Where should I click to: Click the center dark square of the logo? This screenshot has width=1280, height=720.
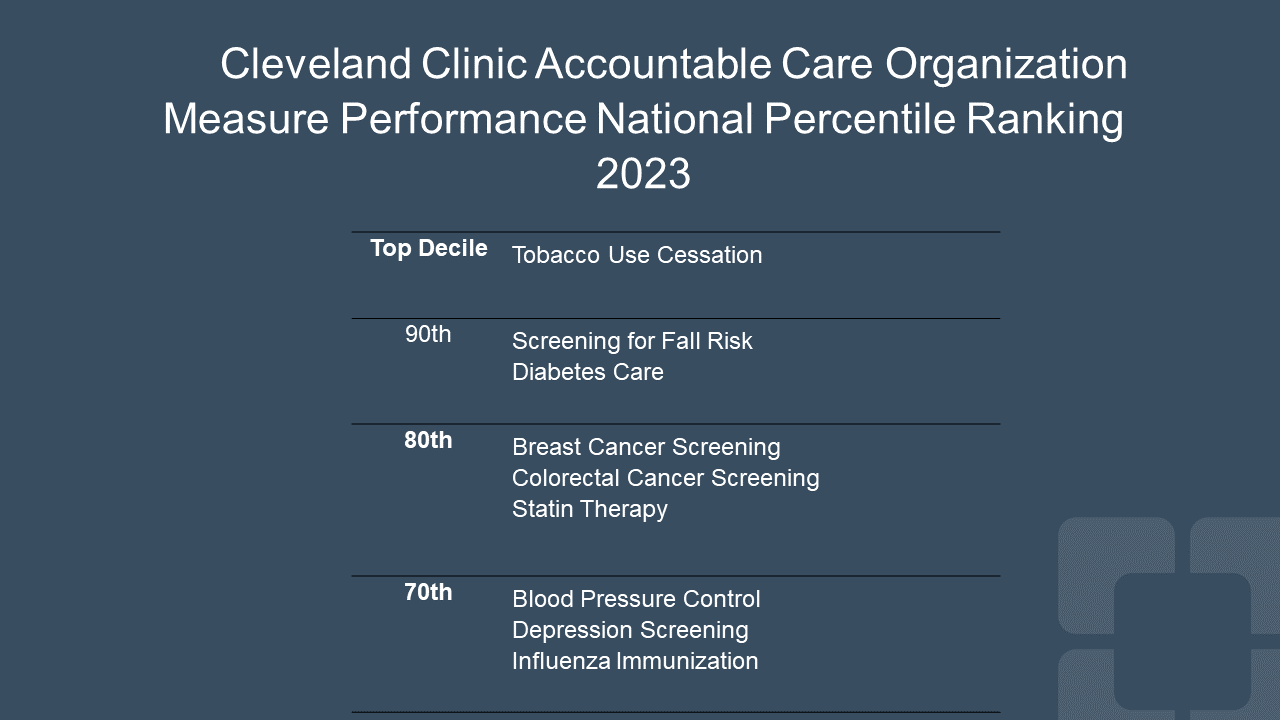point(1182,641)
